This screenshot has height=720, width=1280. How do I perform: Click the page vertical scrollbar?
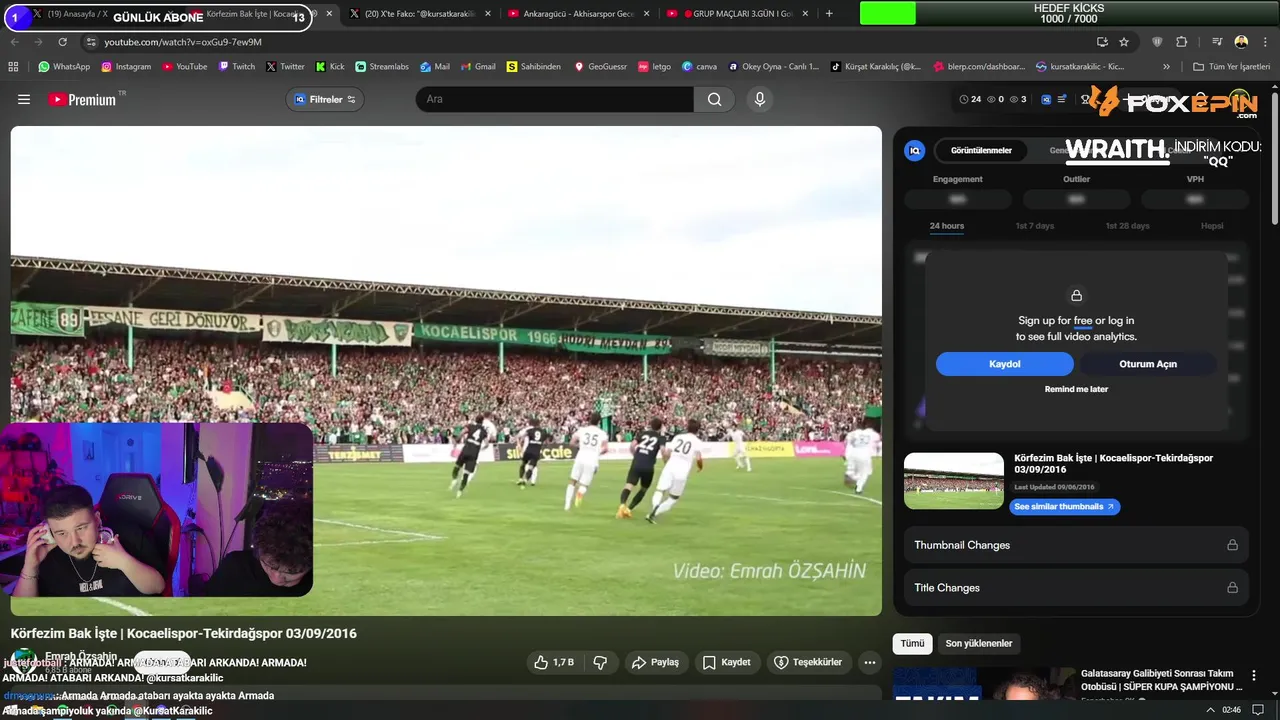[x=1275, y=160]
